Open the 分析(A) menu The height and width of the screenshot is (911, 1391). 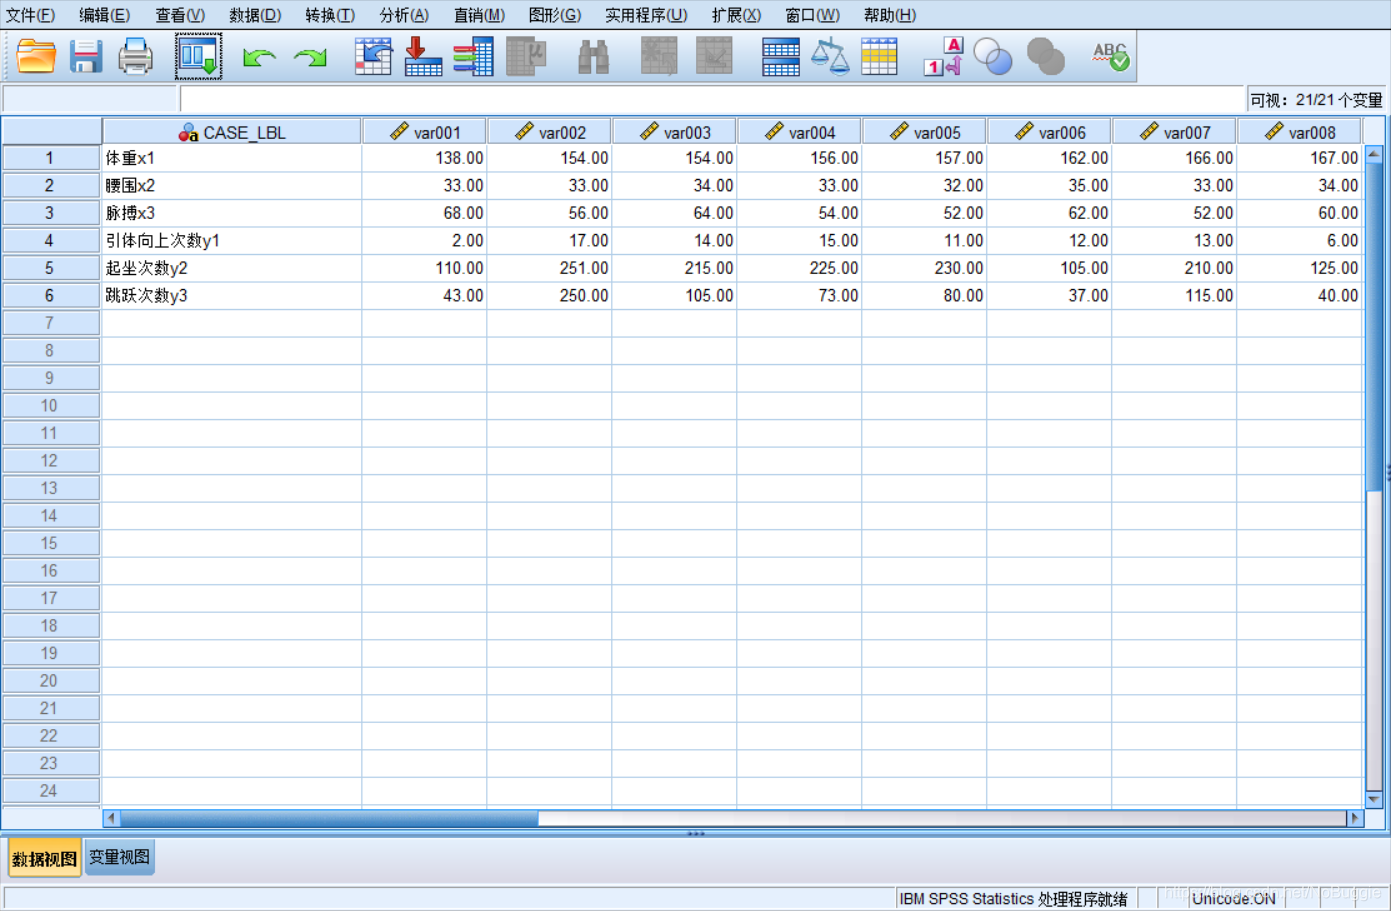[x=404, y=15]
